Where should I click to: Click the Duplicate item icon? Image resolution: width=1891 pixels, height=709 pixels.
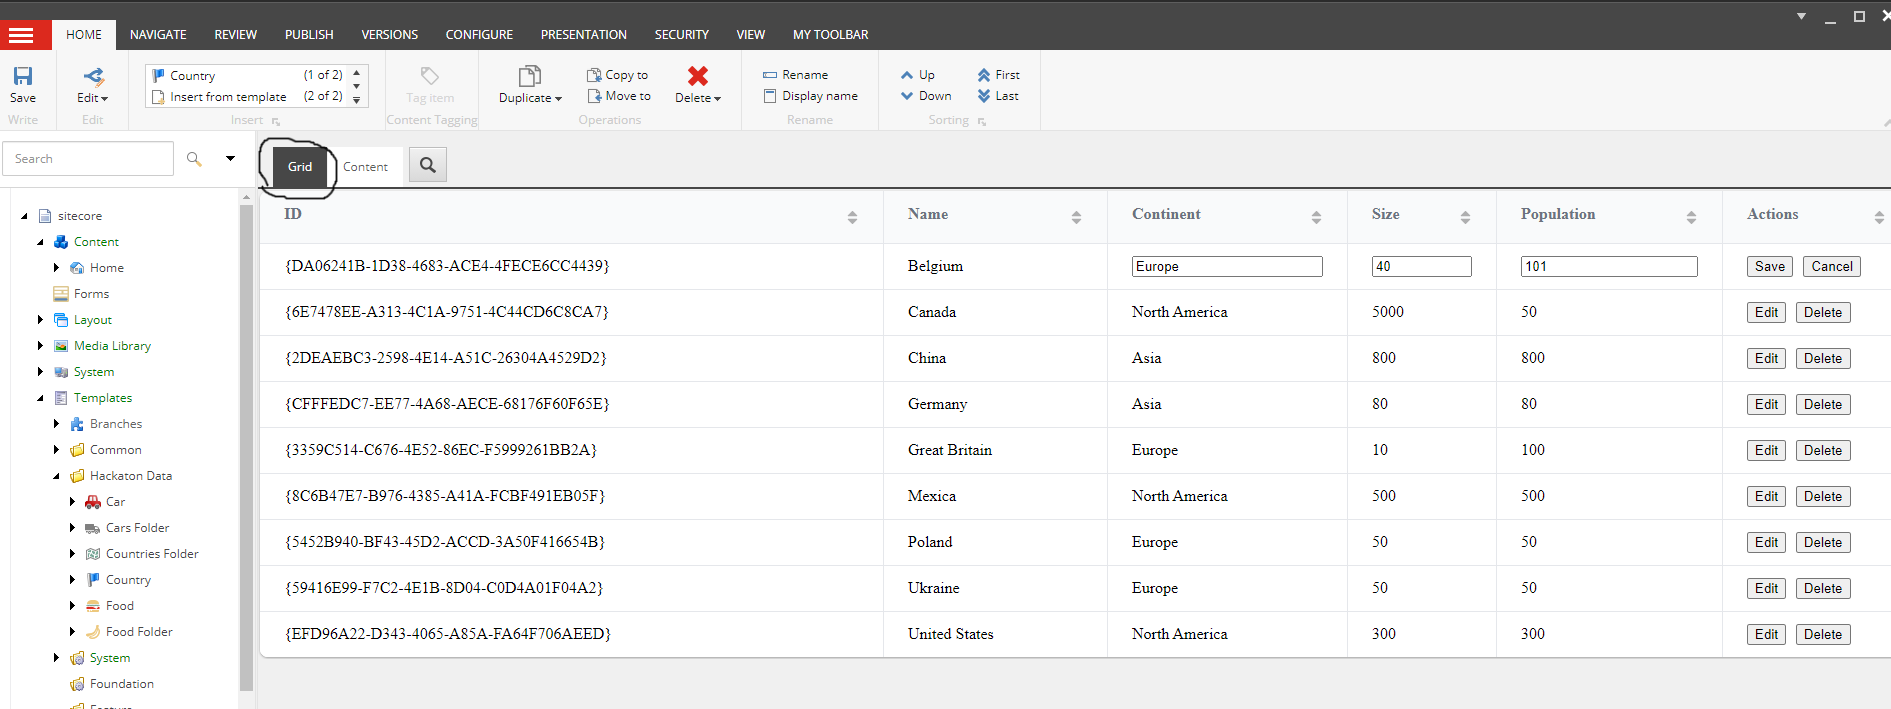[529, 77]
